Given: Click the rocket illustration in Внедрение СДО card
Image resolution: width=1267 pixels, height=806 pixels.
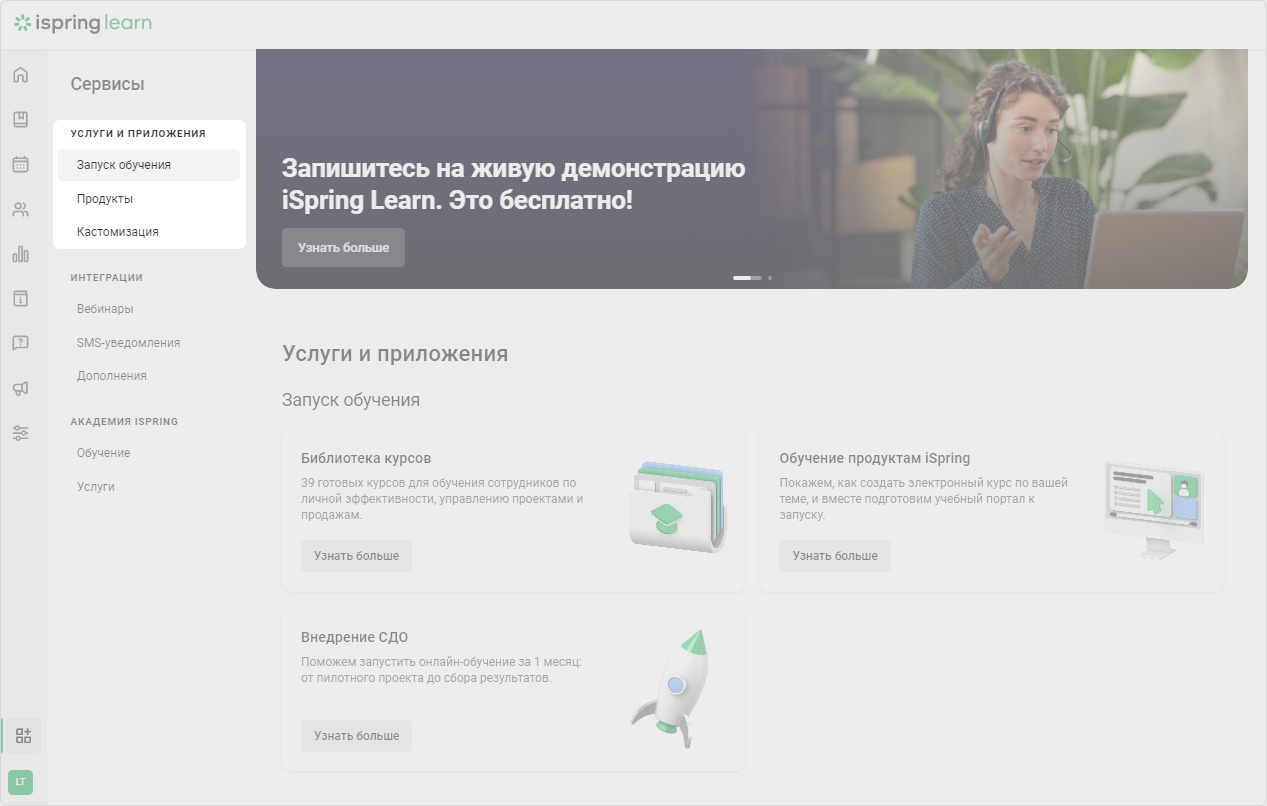Looking at the screenshot, I should [672, 689].
